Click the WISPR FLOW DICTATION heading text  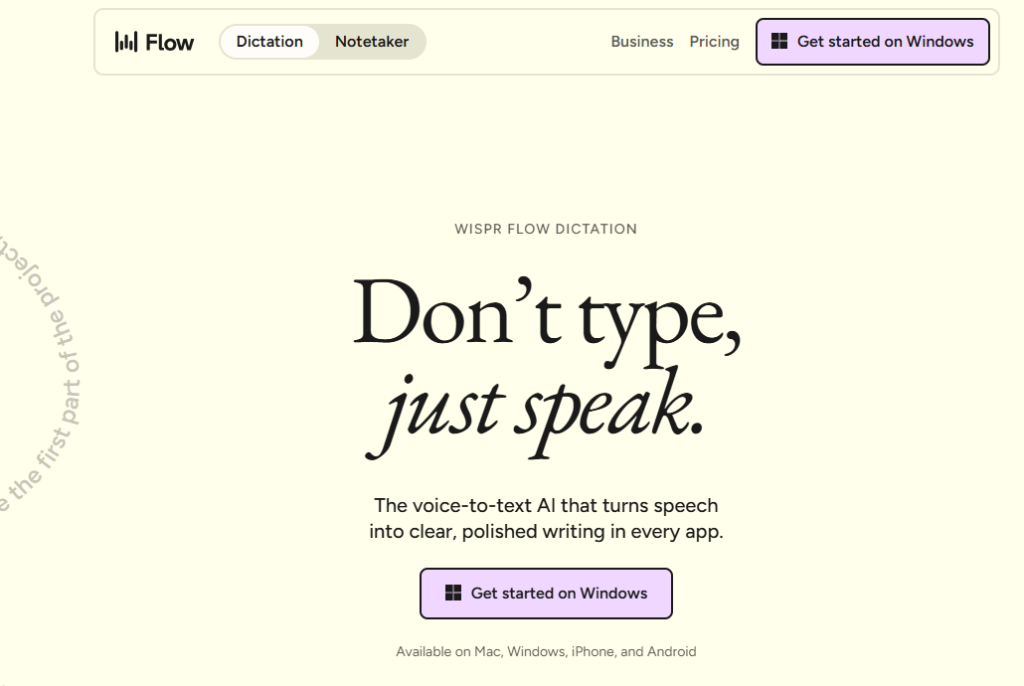point(546,229)
